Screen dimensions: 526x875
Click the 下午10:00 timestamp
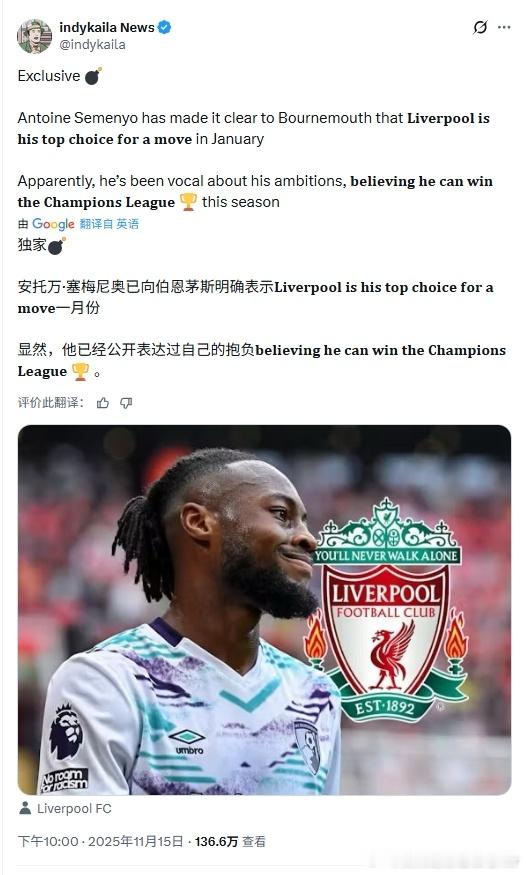coord(48,842)
